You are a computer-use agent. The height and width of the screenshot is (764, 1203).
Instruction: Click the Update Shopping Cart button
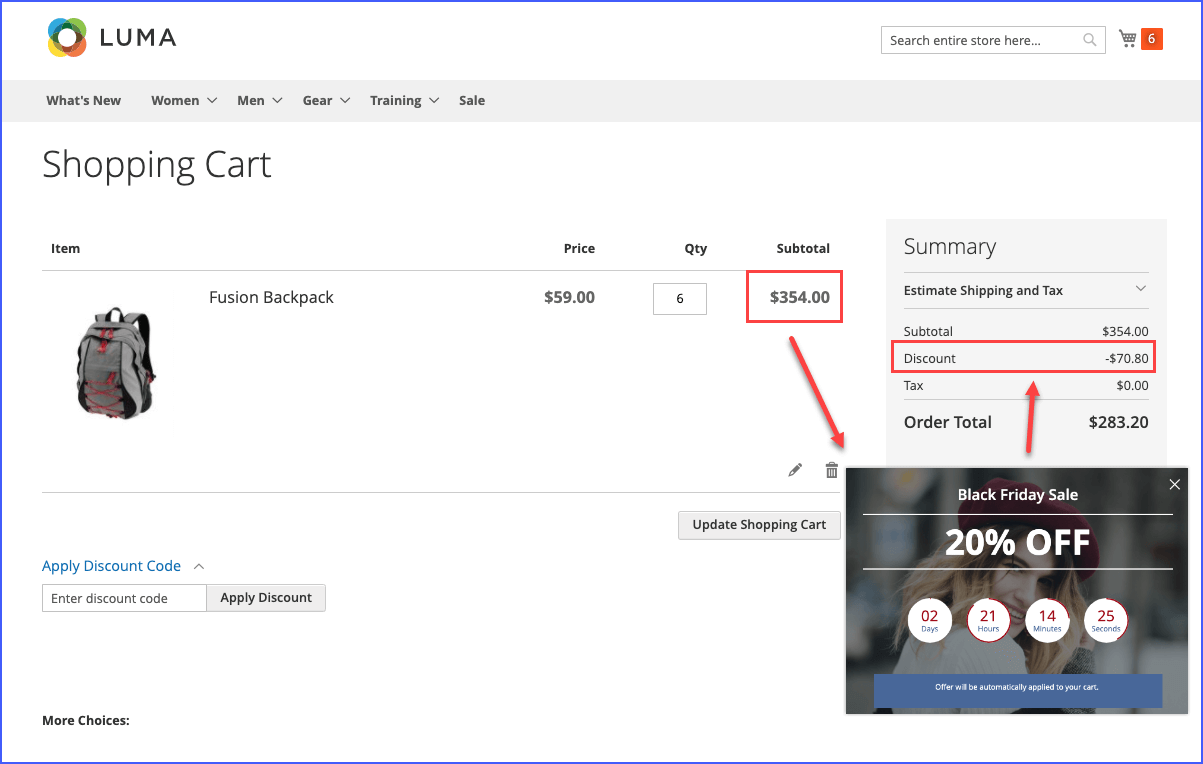[759, 525]
